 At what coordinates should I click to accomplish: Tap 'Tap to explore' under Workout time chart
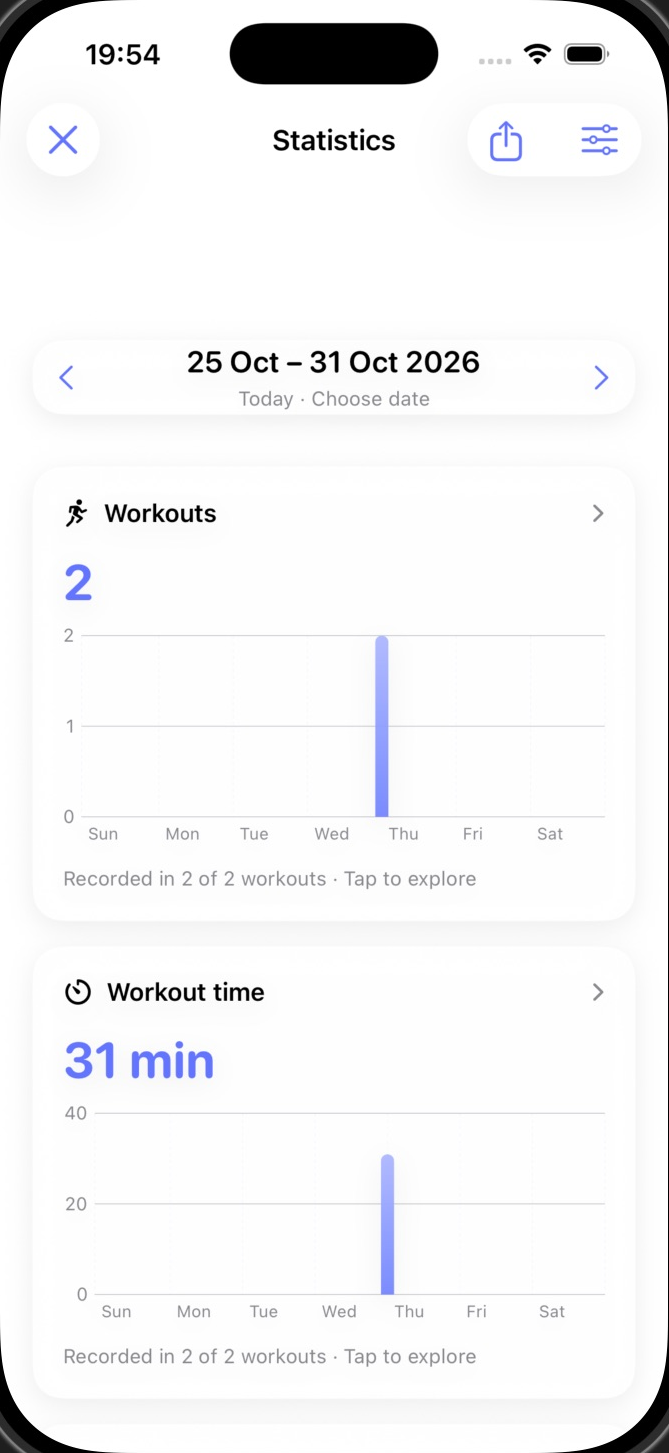click(410, 1357)
